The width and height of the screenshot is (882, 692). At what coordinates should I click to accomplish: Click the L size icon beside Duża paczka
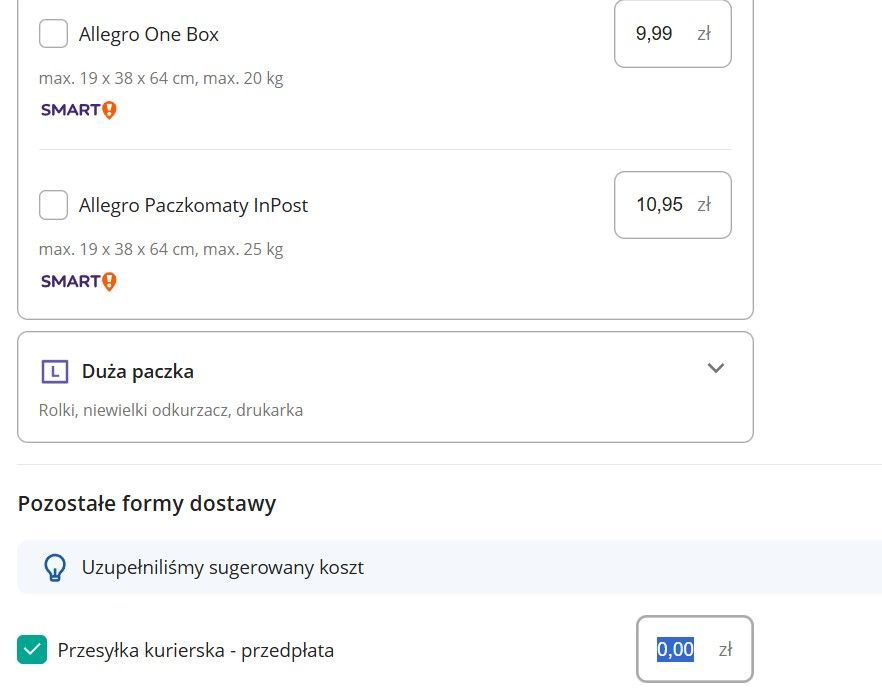(x=54, y=372)
